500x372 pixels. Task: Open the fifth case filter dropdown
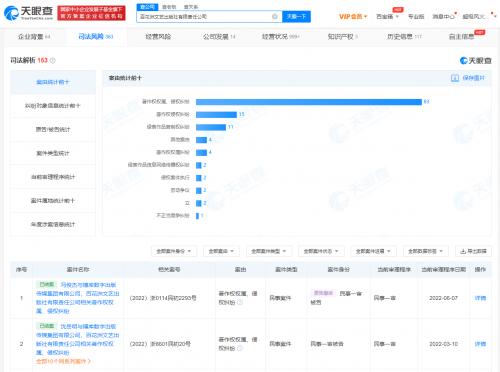(x=373, y=251)
